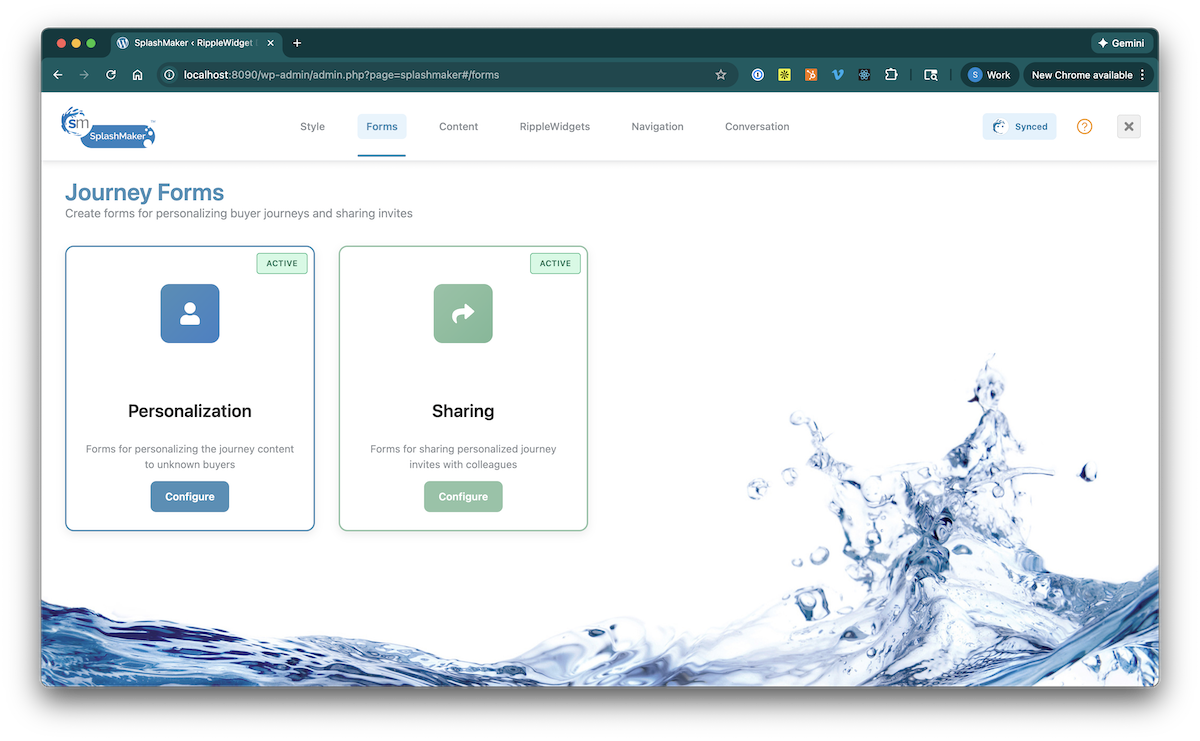Open the RippleWidgets tab

[554, 127]
